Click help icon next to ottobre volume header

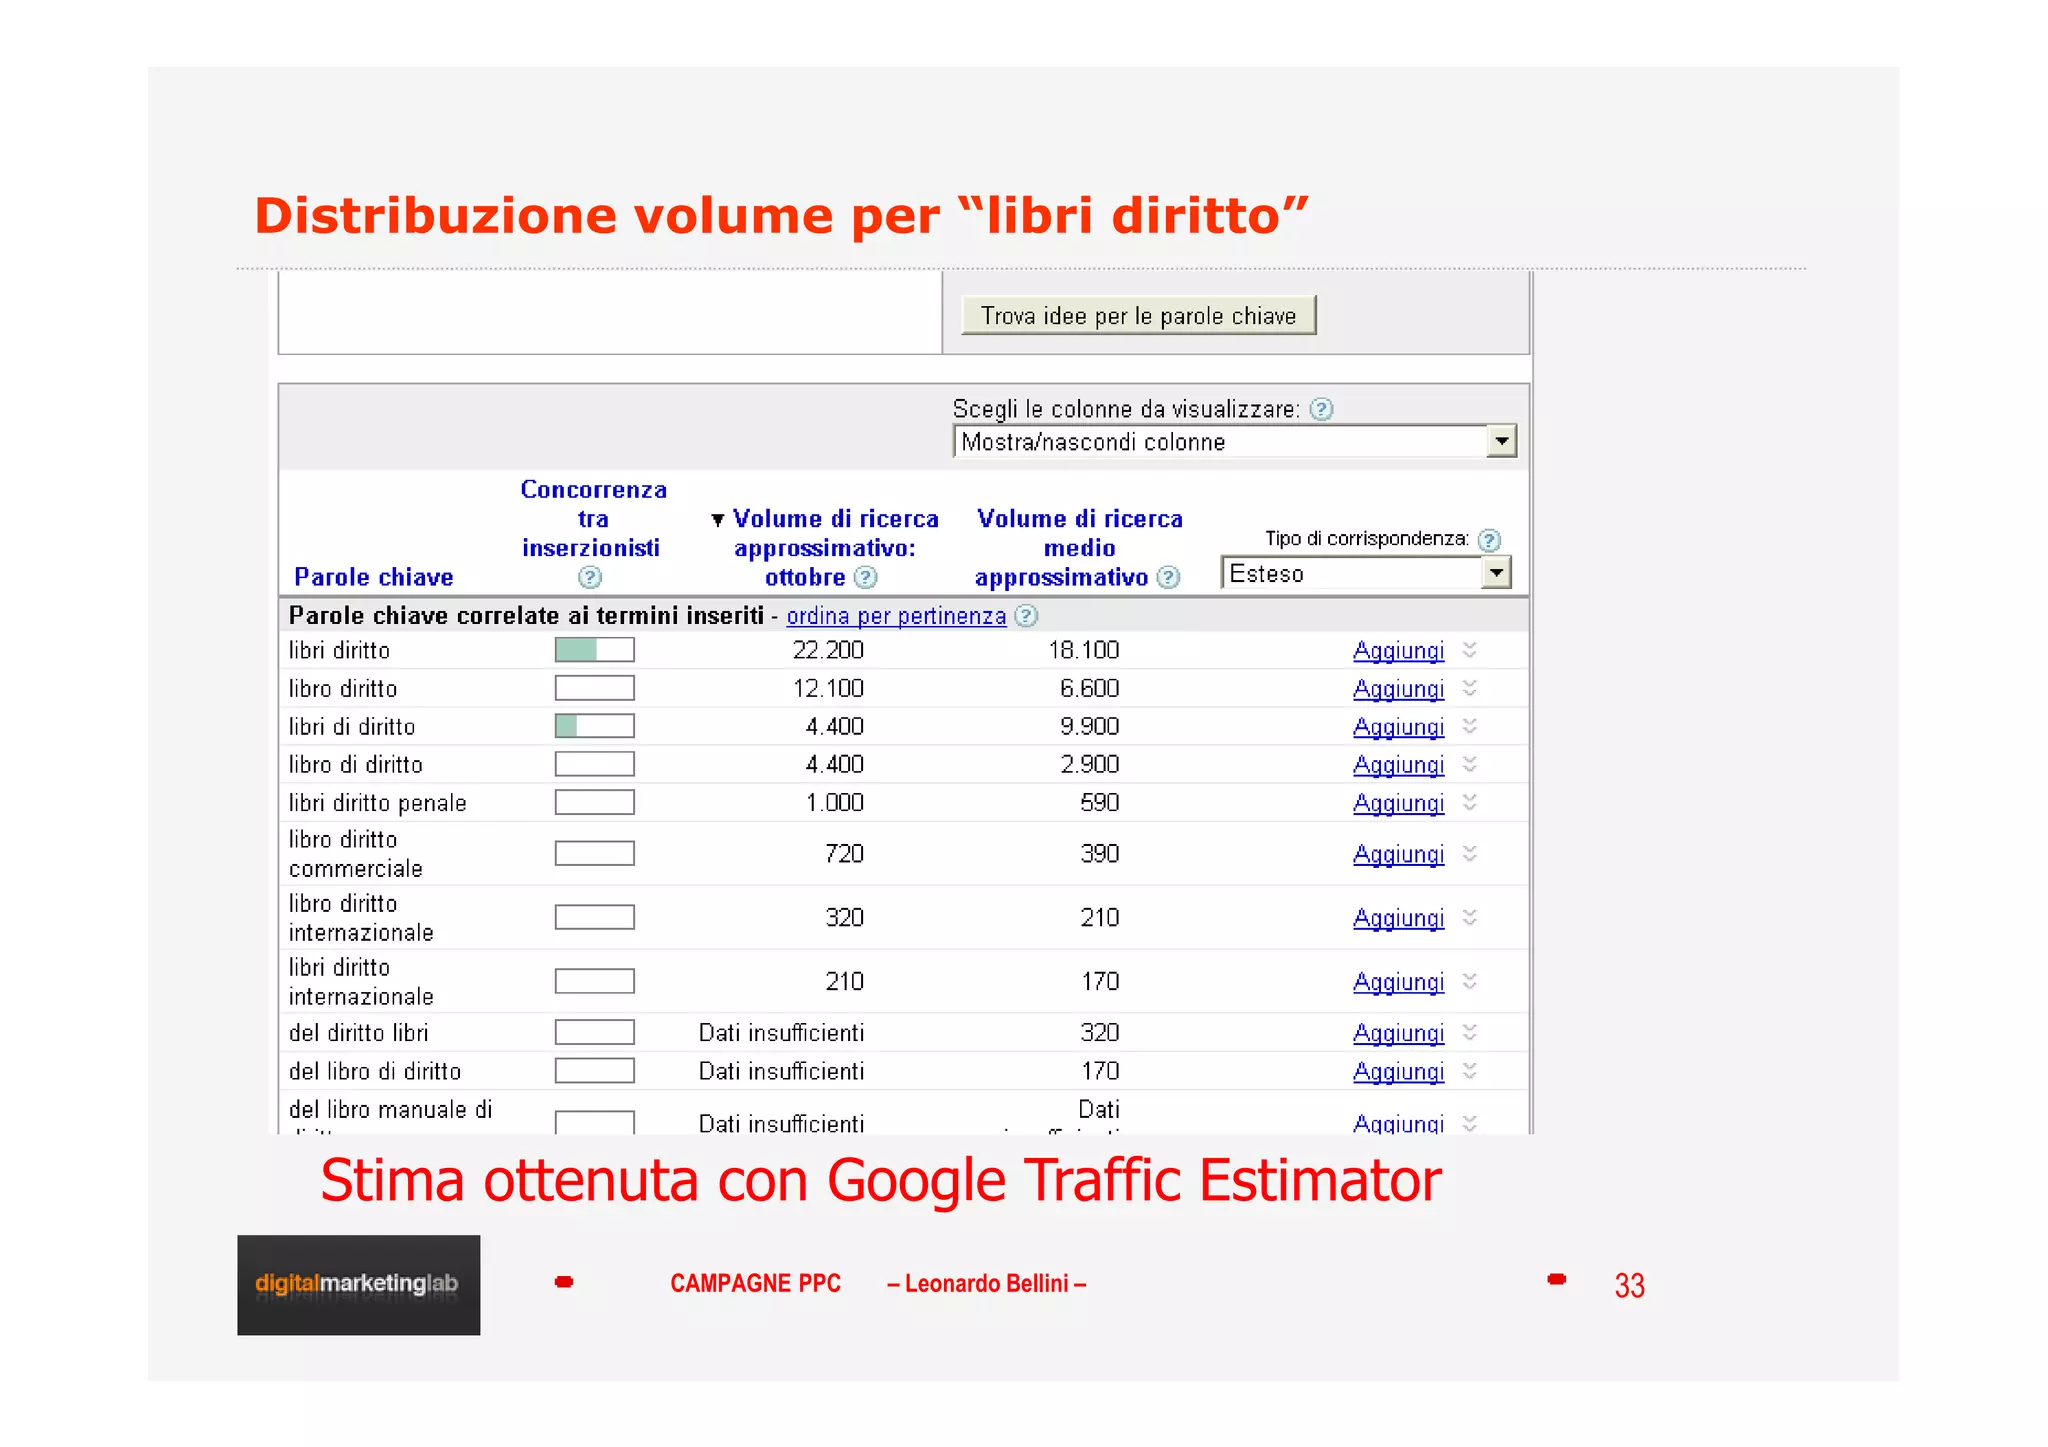pyautogui.click(x=866, y=577)
